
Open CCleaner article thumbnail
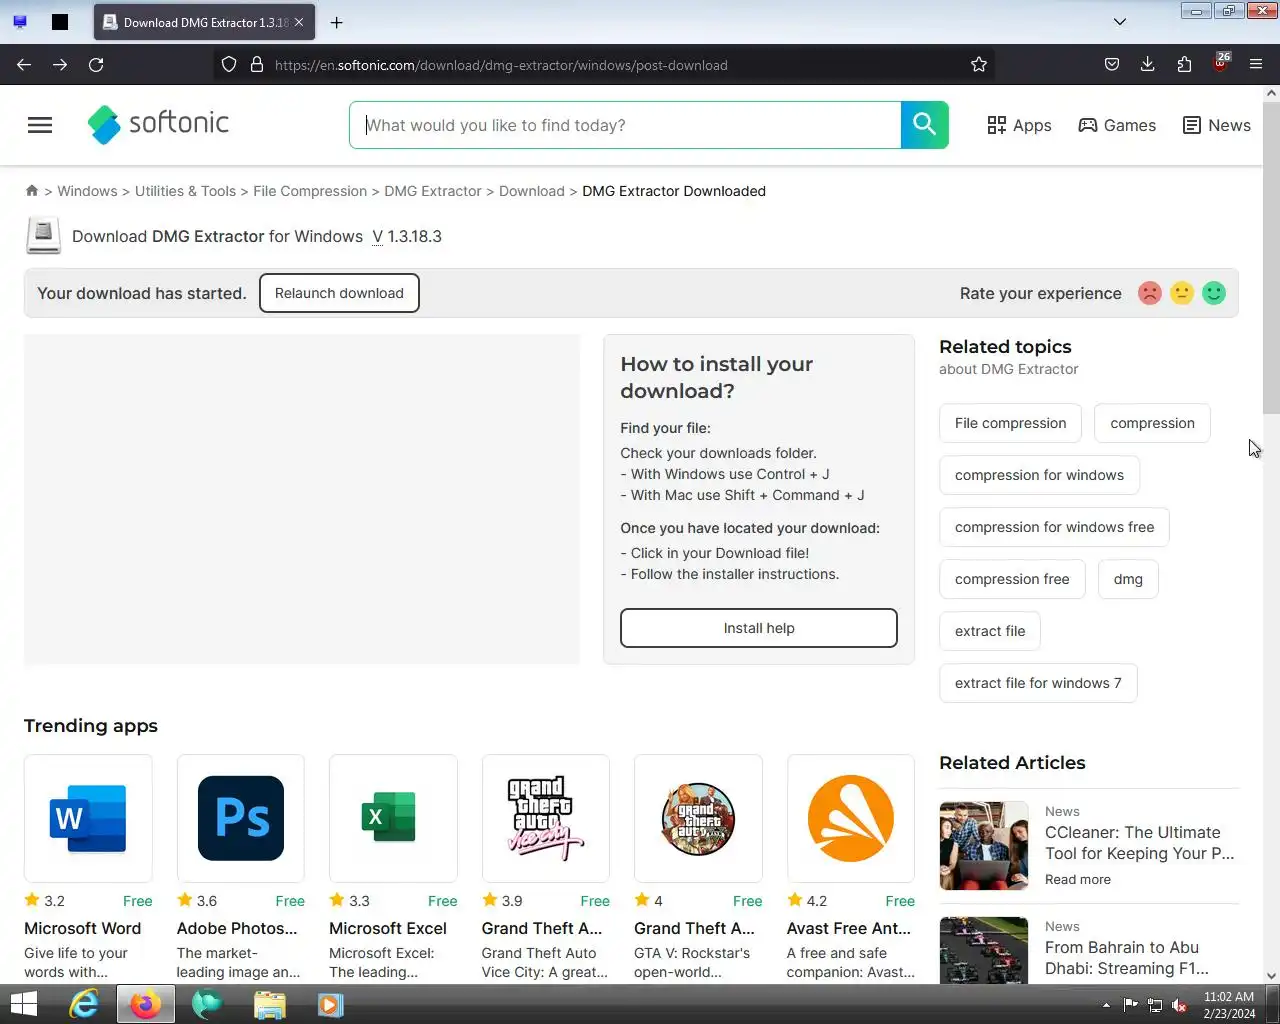[x=984, y=845]
